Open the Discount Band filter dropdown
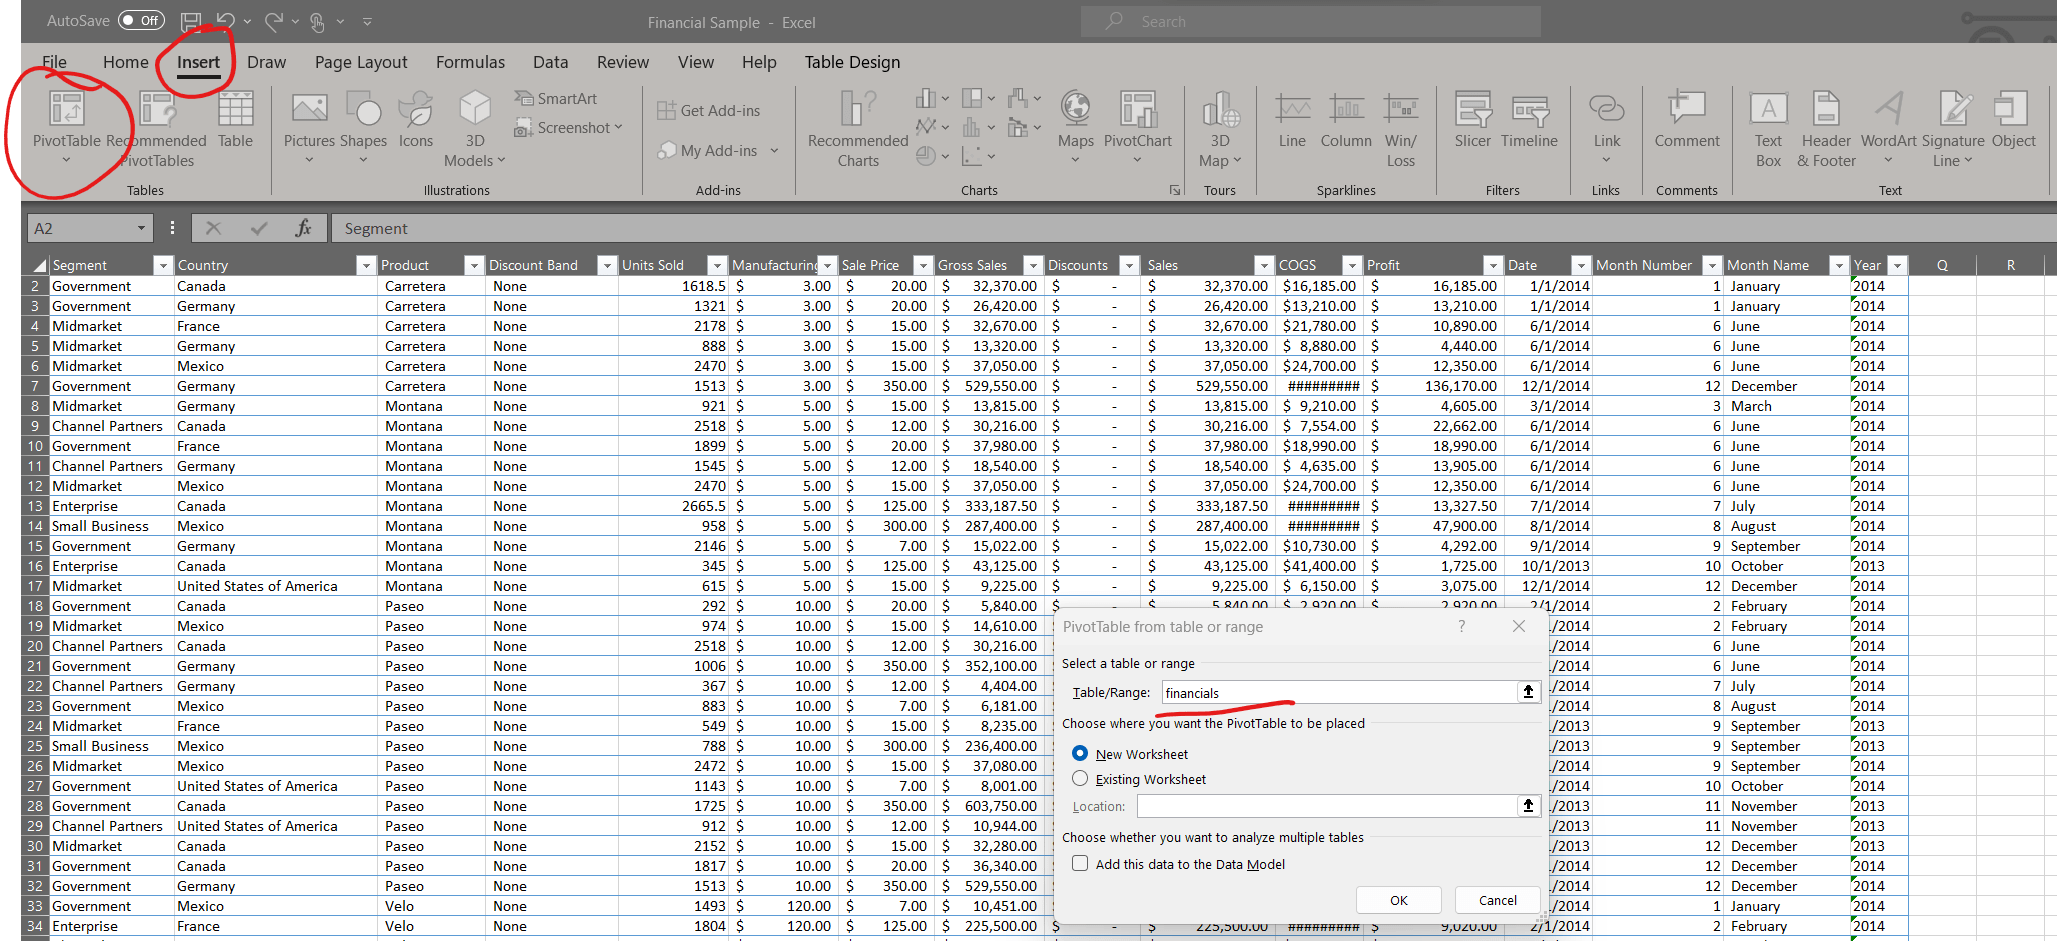The width and height of the screenshot is (2057, 941). coord(606,265)
